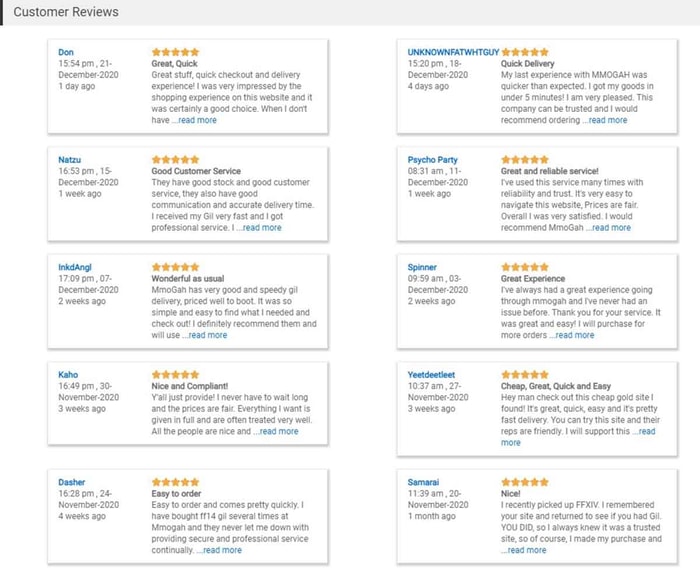Open the Spinner reviewer name link
This screenshot has height=575, width=700.
tap(422, 267)
